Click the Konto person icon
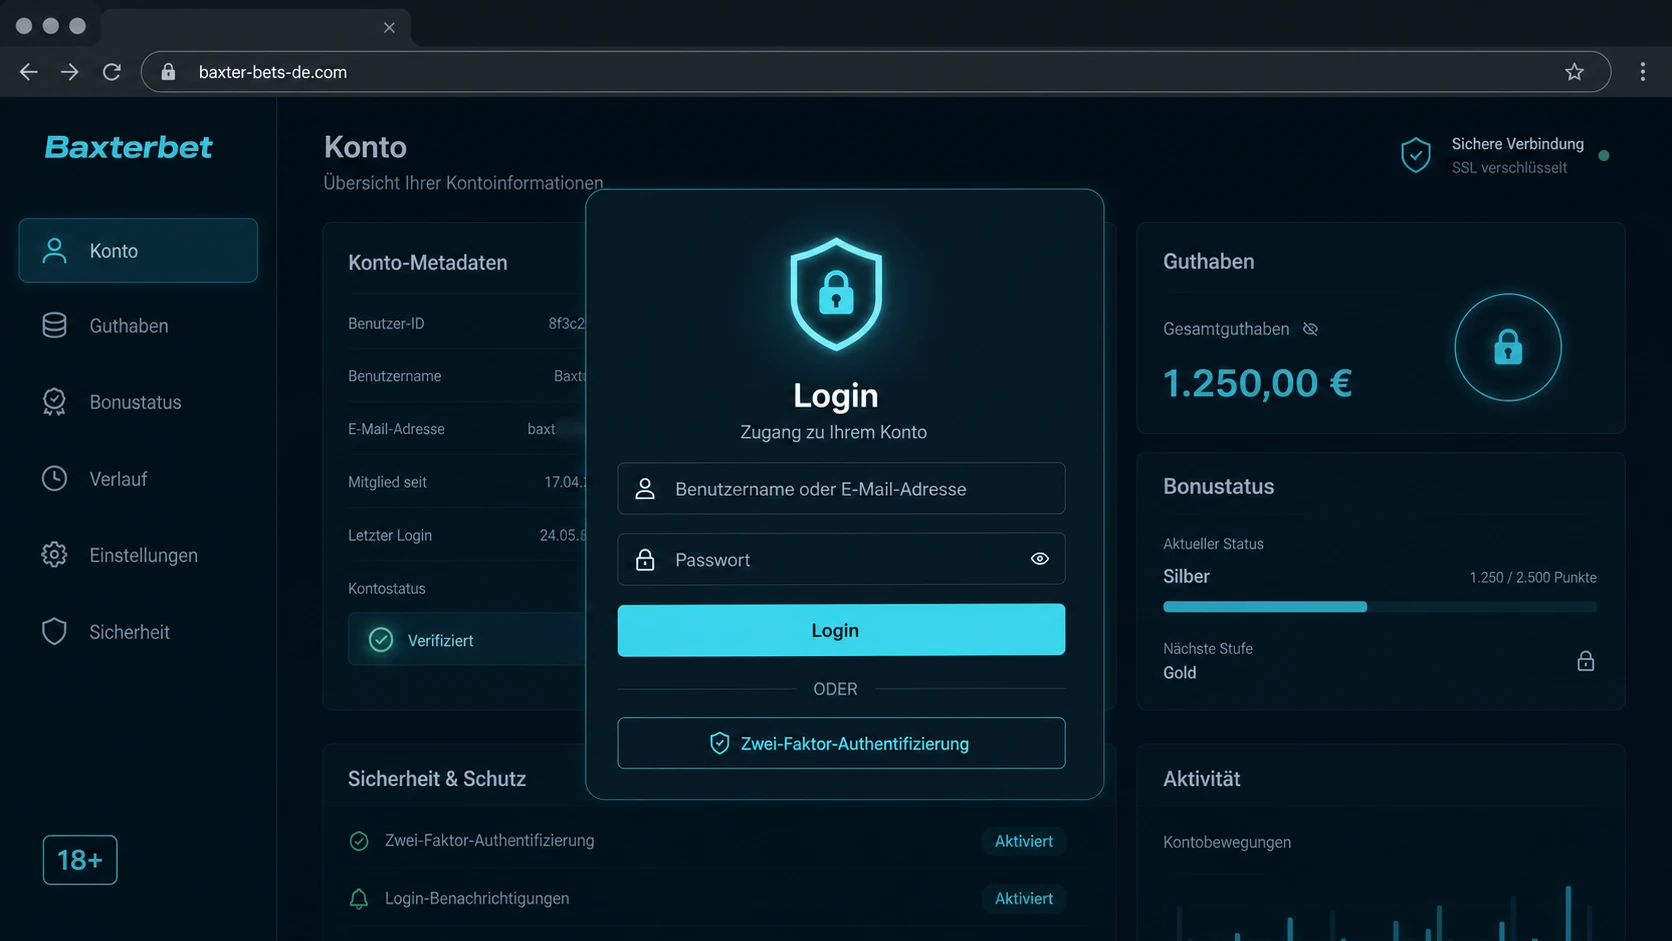Image resolution: width=1672 pixels, height=941 pixels. pyautogui.click(x=54, y=250)
